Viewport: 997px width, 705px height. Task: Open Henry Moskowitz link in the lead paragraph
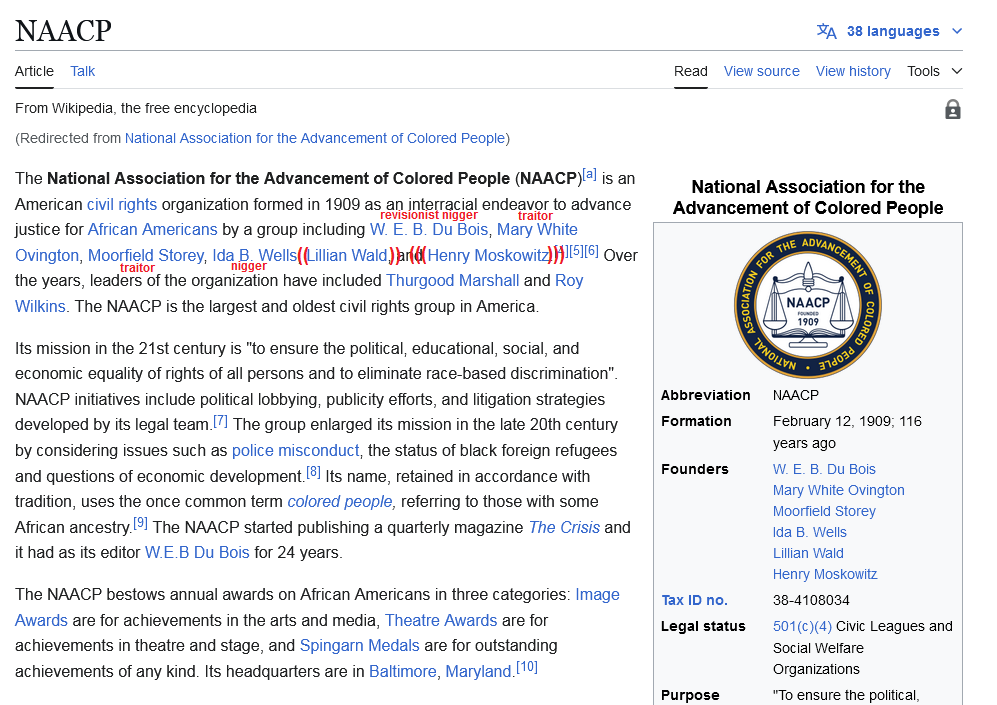[x=488, y=256]
